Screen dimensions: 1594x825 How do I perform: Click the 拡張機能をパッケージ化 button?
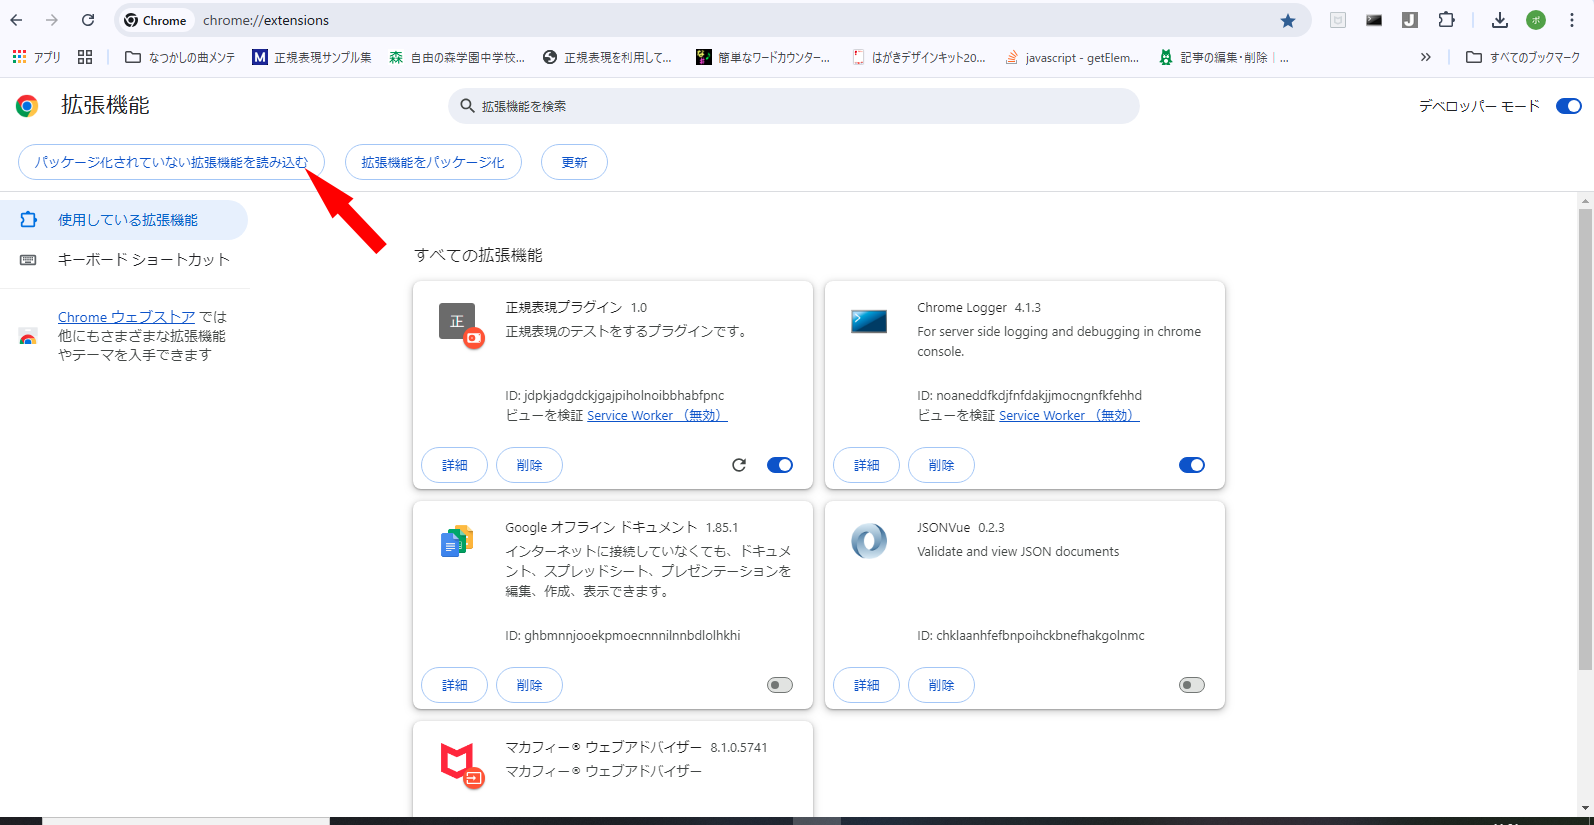coord(433,162)
